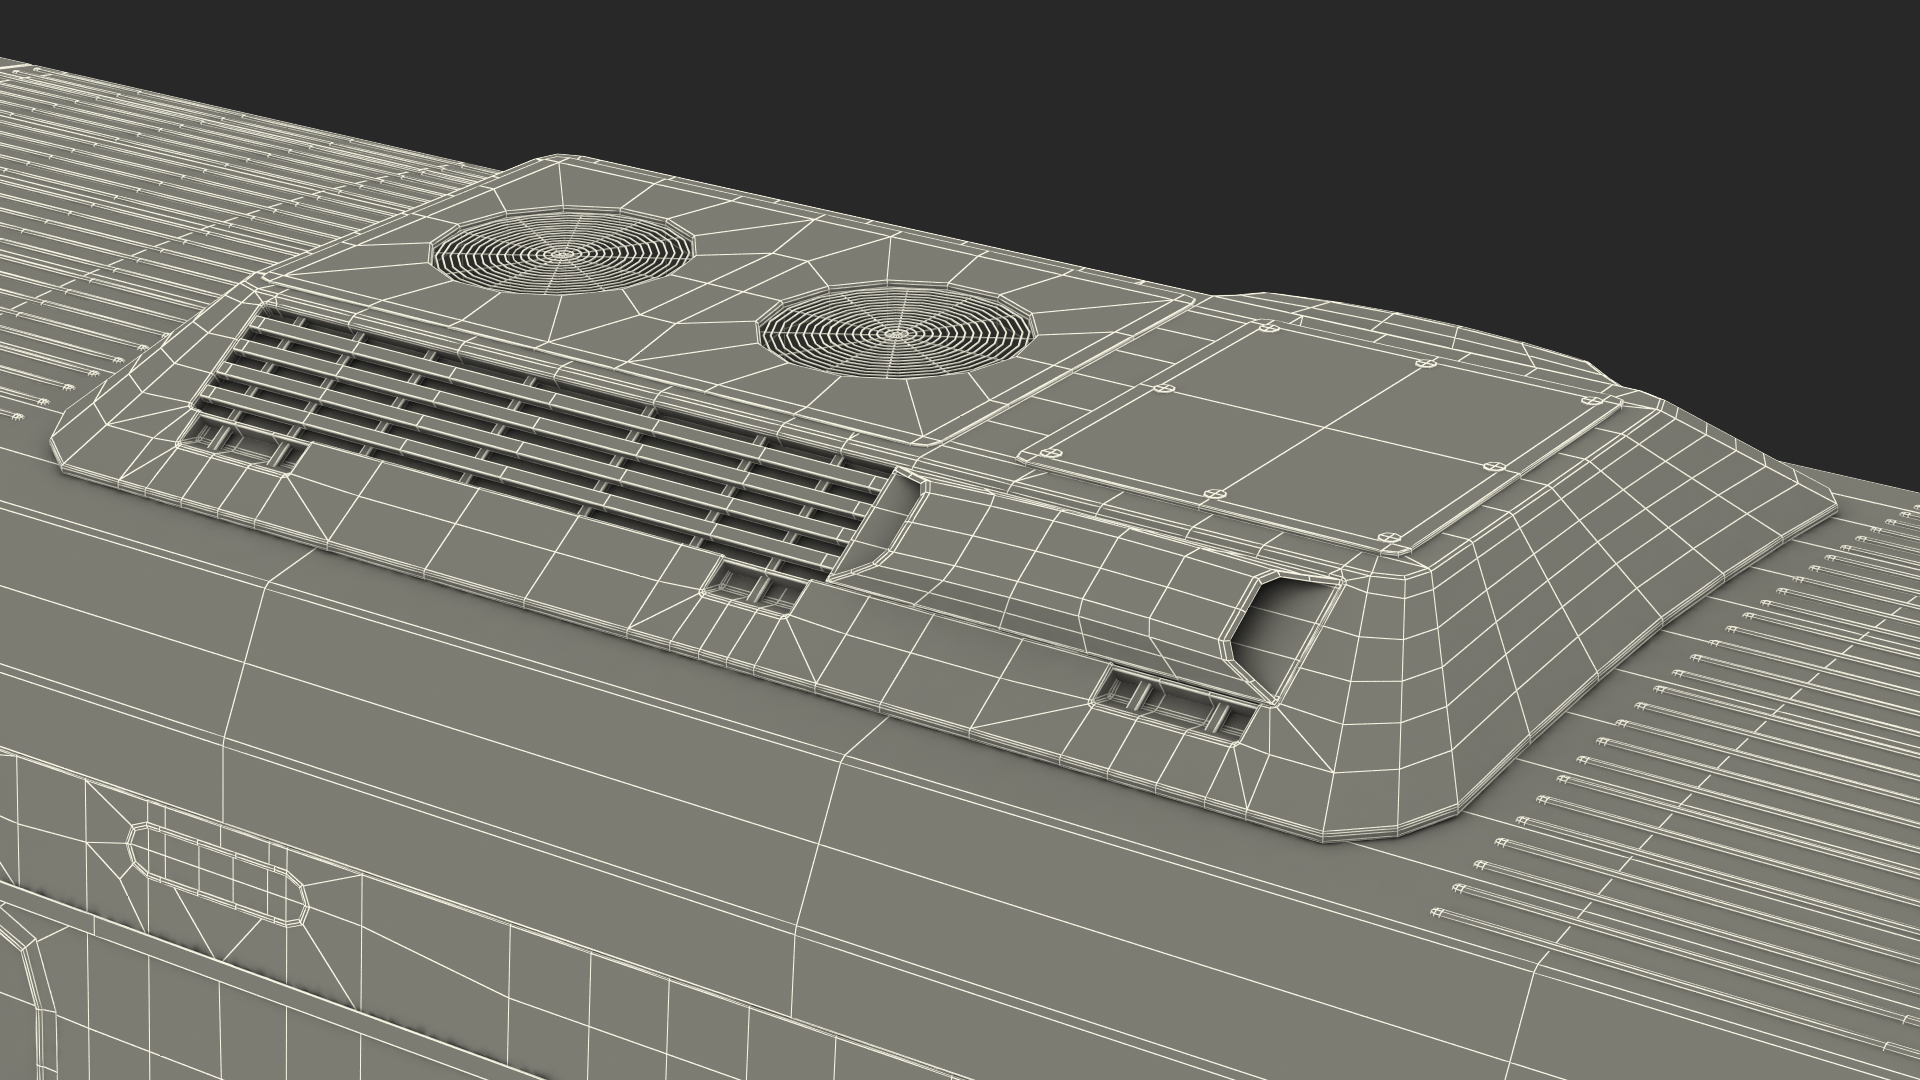Click the left circular fan grille
The width and height of the screenshot is (1920, 1080).
563,253
